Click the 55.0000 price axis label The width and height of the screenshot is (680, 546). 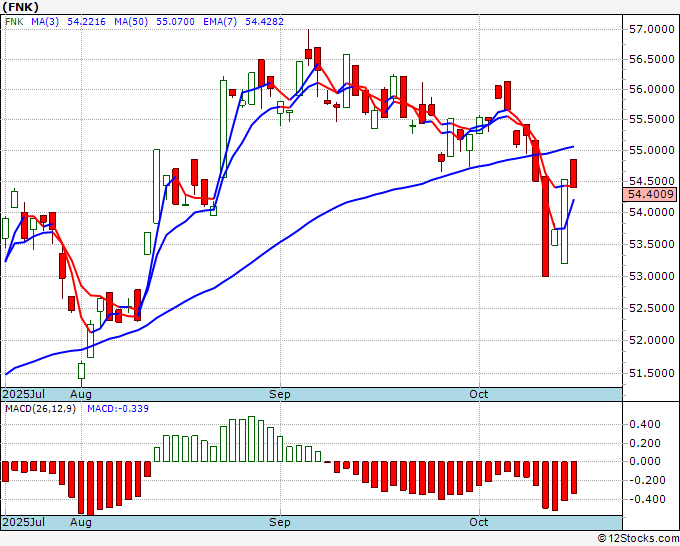[x=651, y=150]
